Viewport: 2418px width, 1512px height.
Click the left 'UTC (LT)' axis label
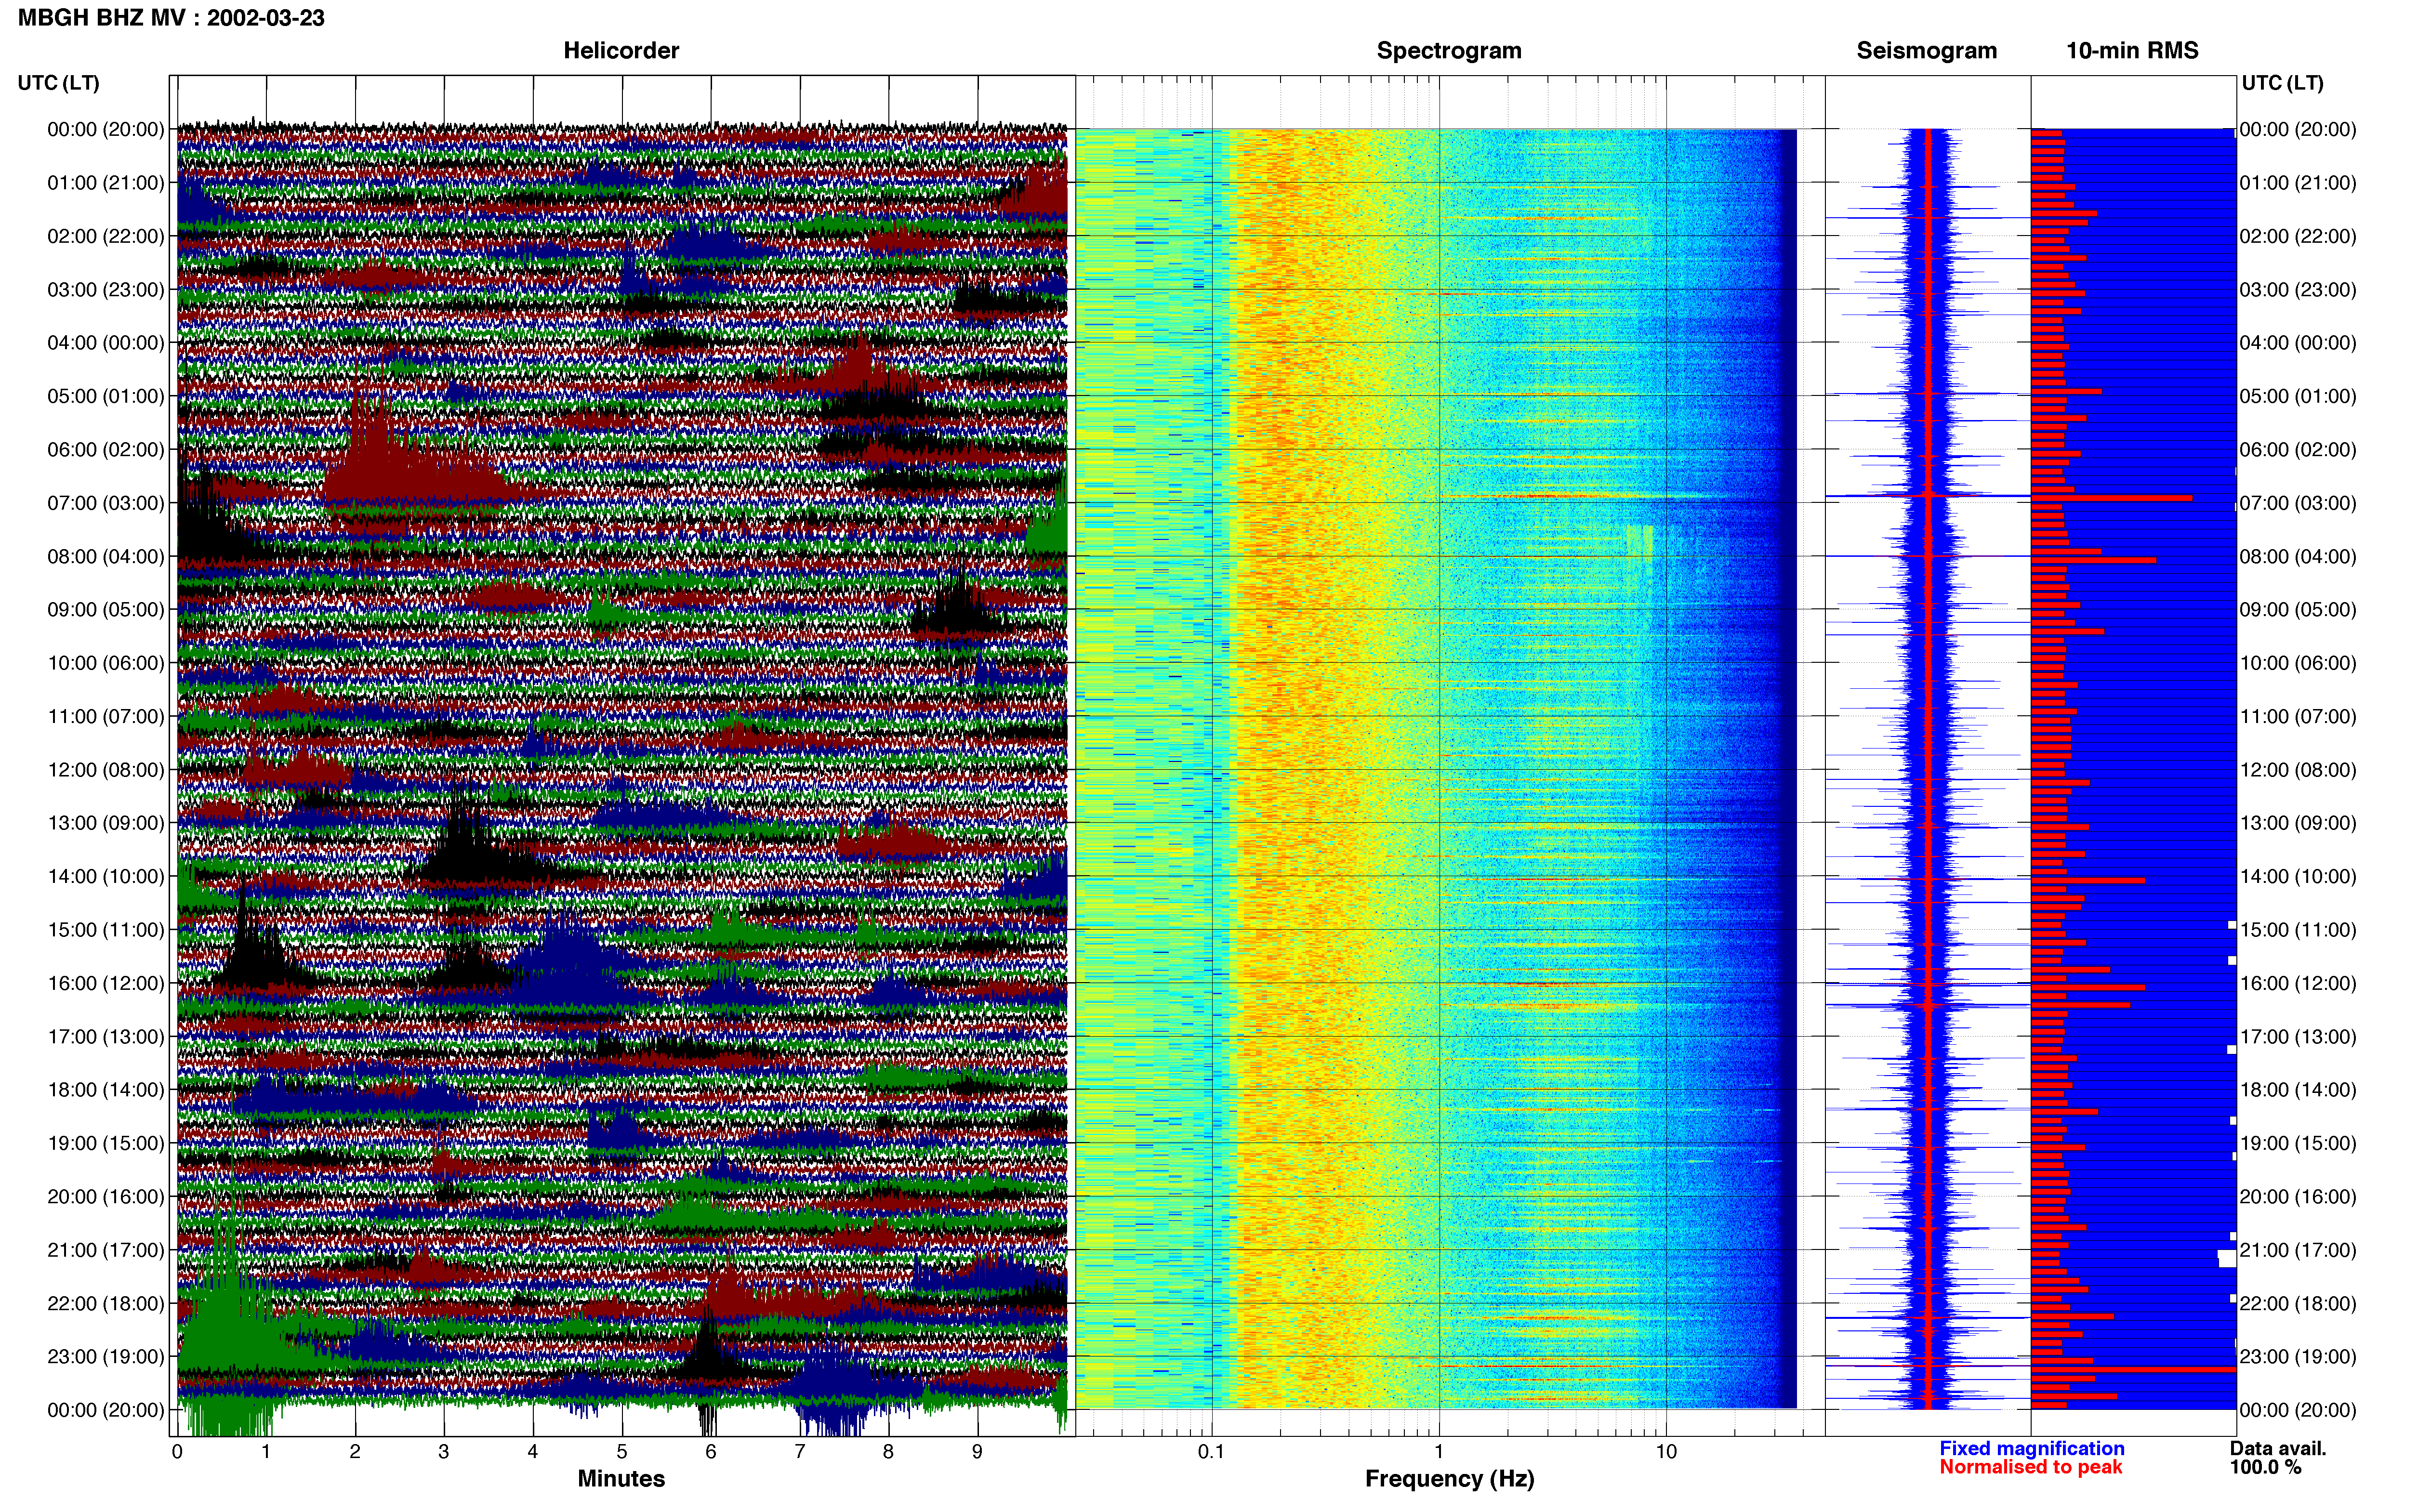click(x=58, y=83)
